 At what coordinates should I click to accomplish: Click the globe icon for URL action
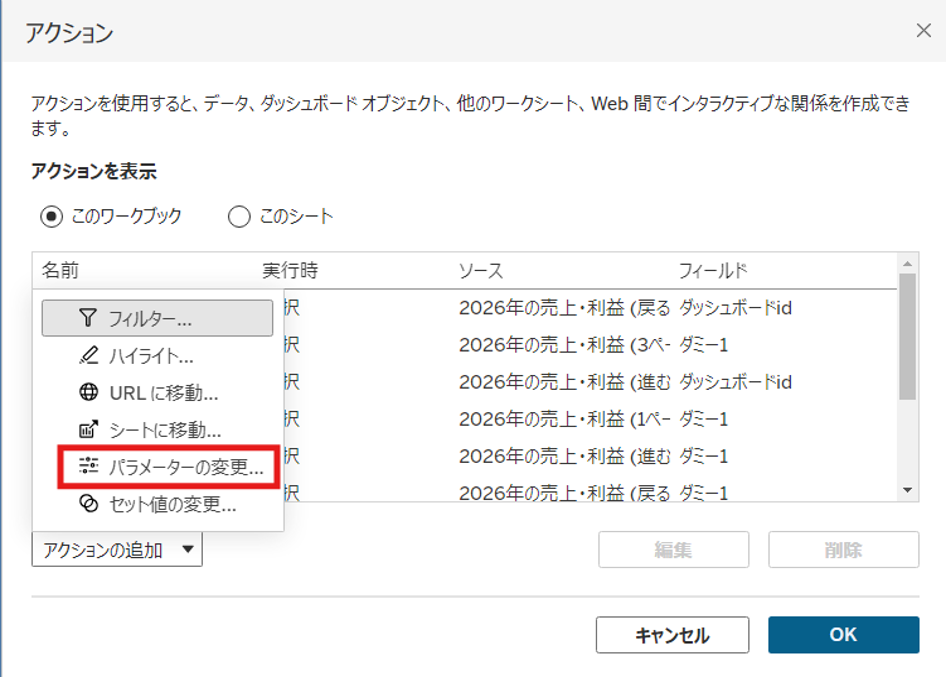pos(89,392)
